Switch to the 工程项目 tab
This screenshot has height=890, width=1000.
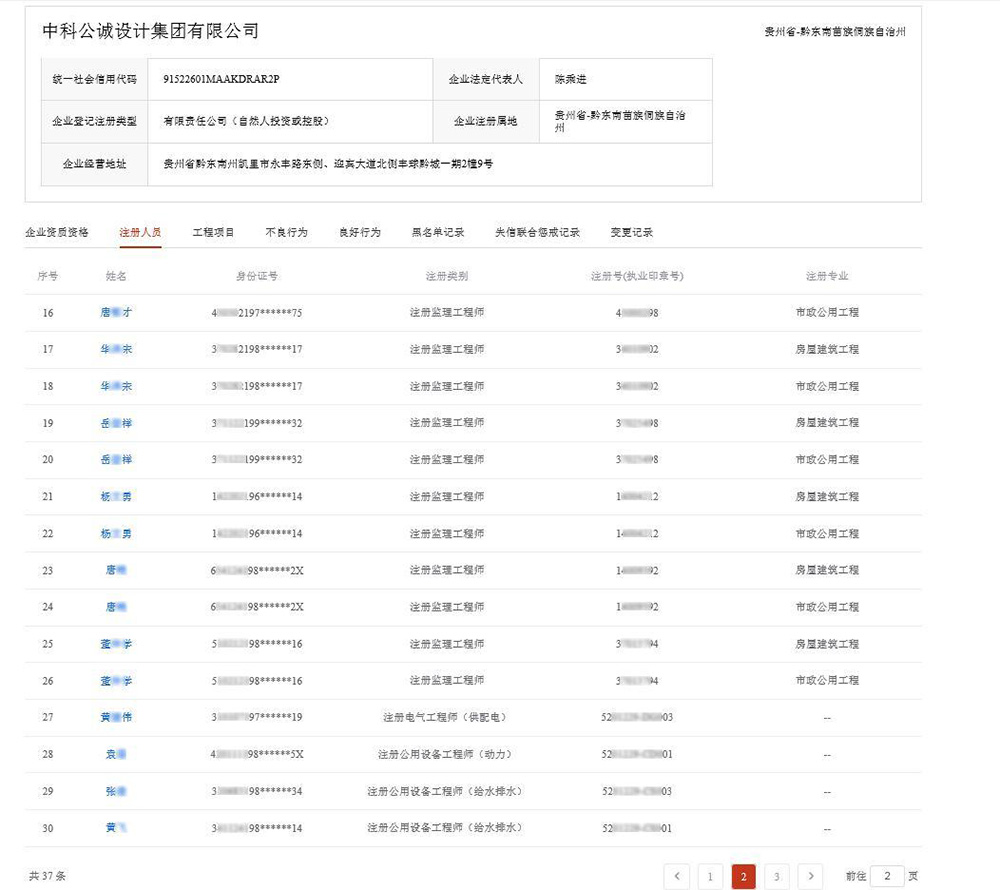(213, 232)
